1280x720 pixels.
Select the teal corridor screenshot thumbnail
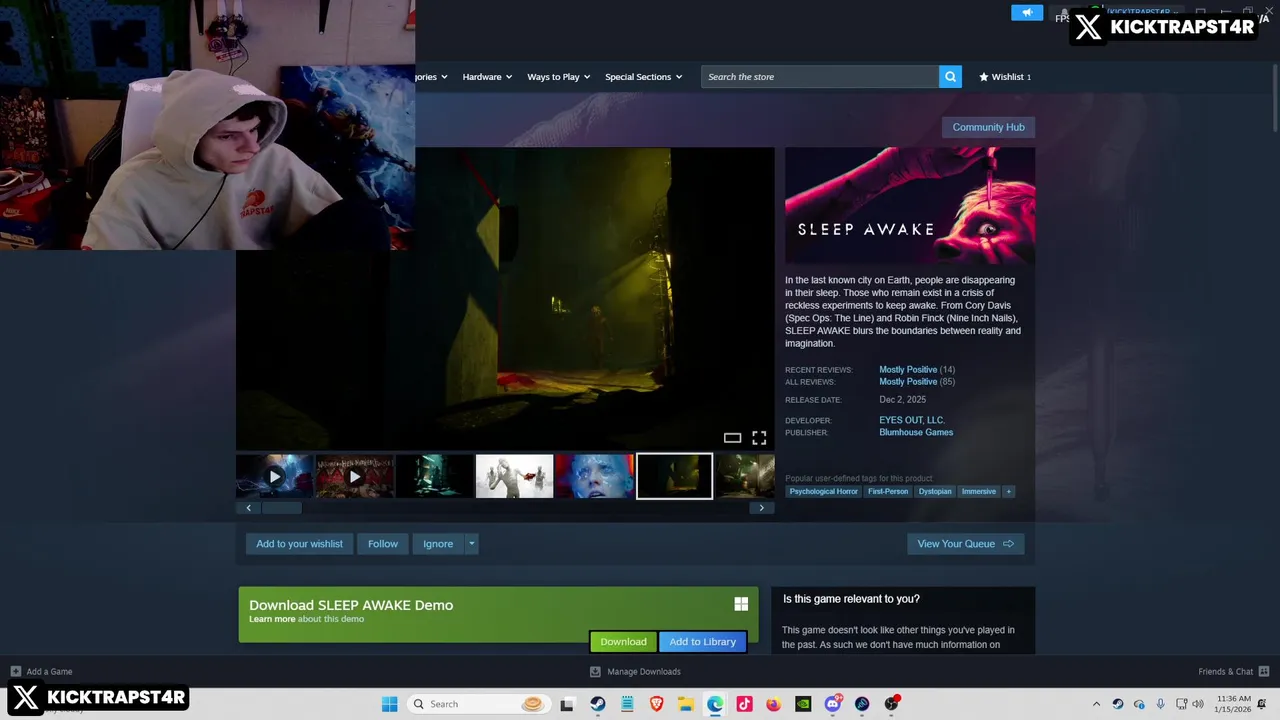click(434, 476)
